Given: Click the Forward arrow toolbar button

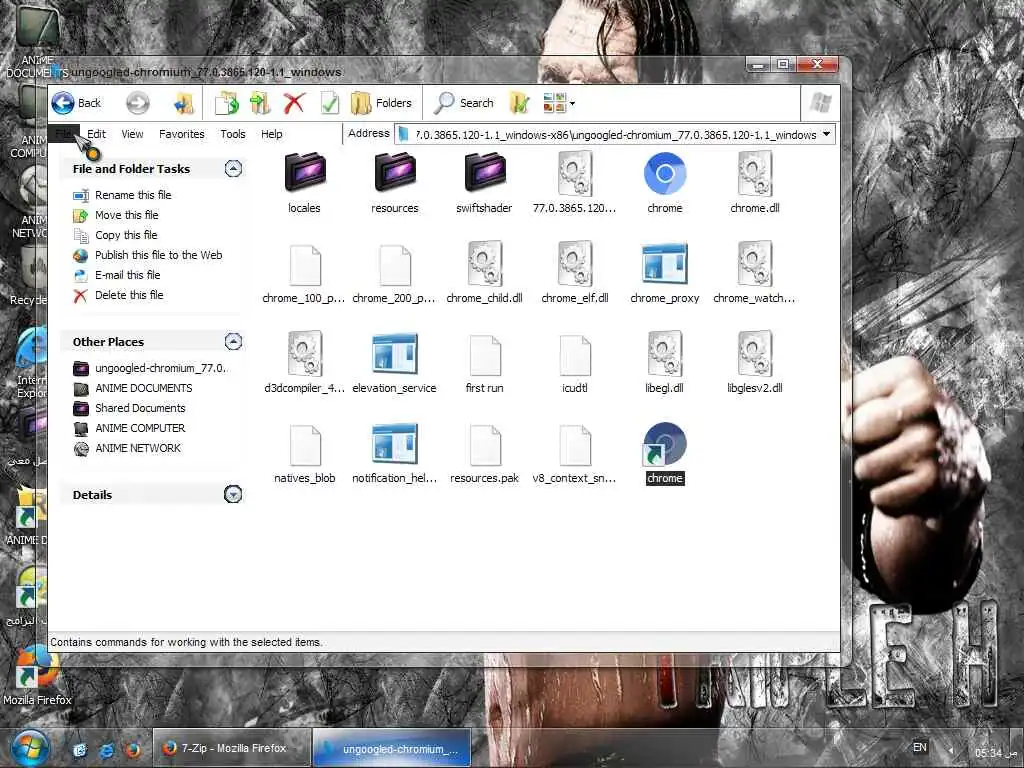Looking at the screenshot, I should (x=137, y=103).
